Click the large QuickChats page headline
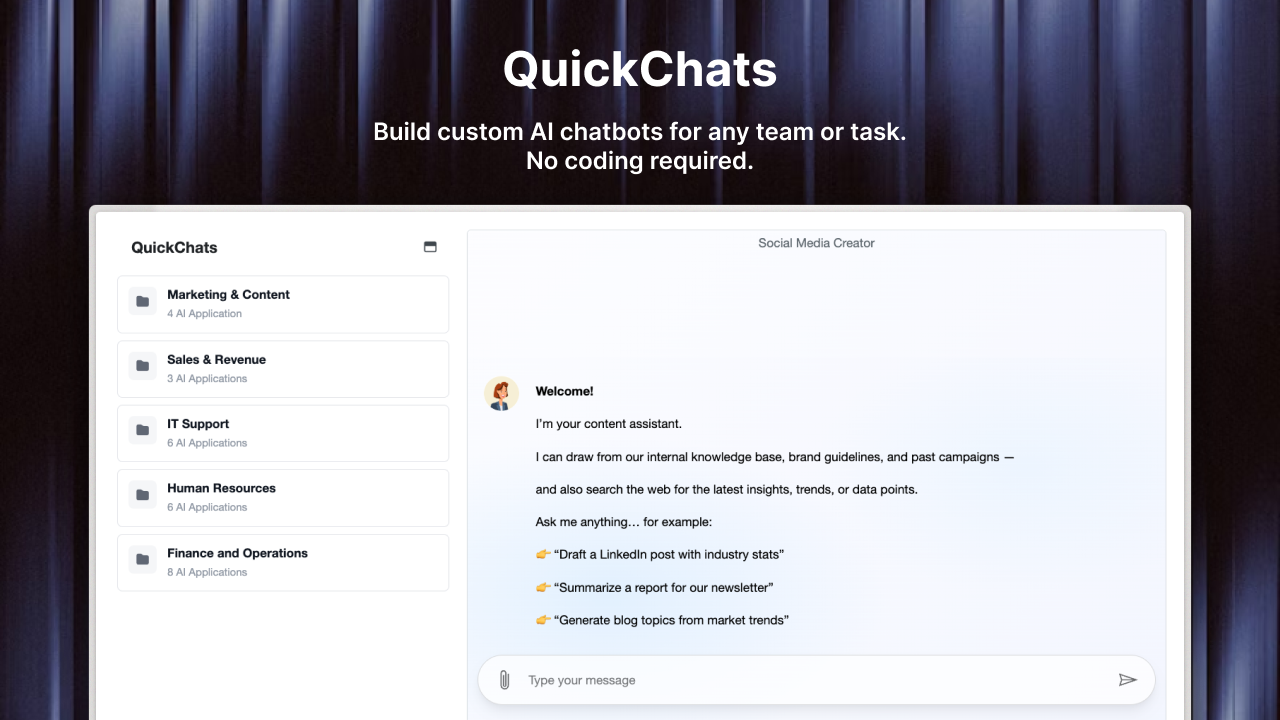The width and height of the screenshot is (1280, 720). coord(640,70)
